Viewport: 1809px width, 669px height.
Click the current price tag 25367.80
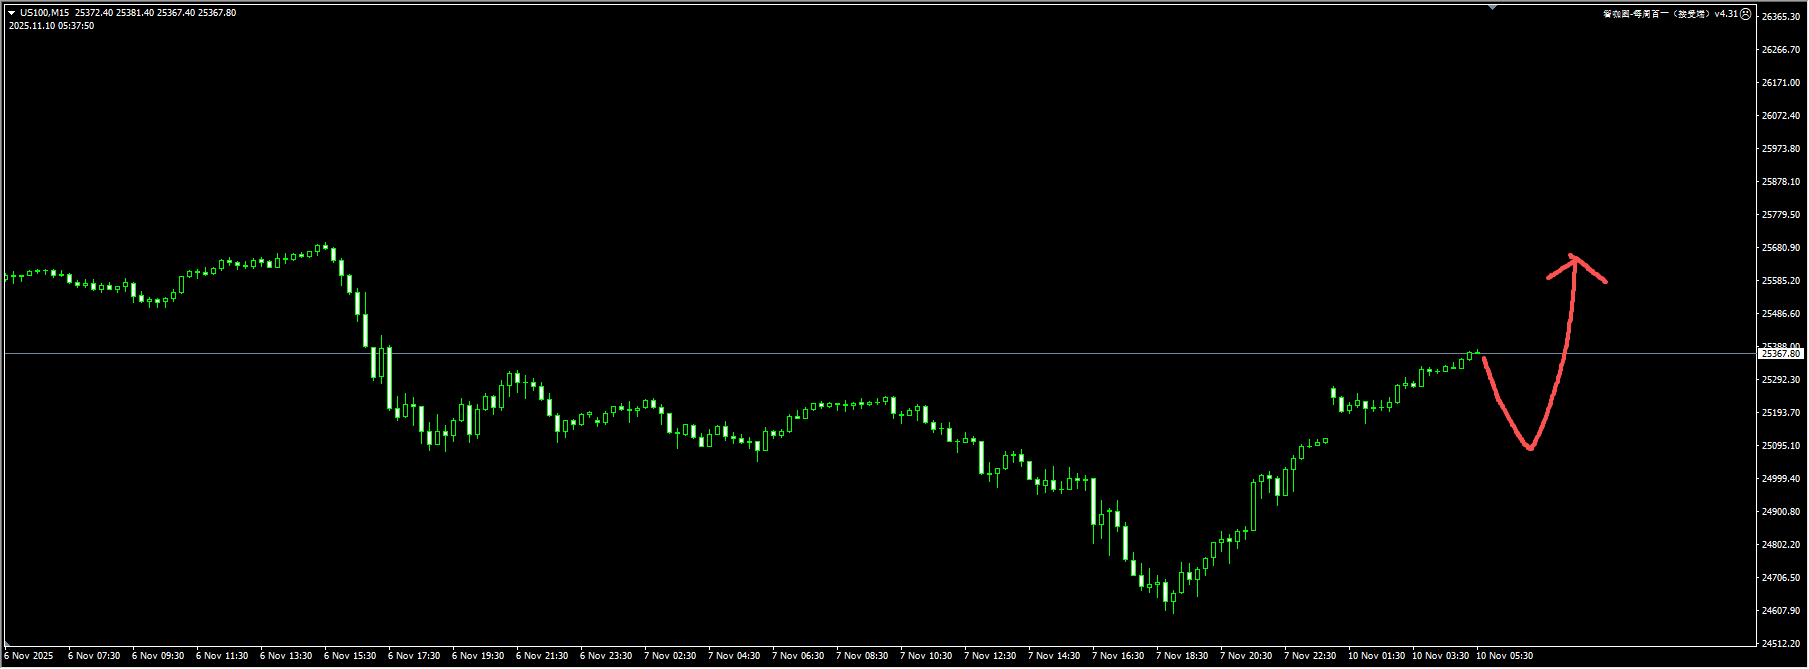coord(1781,354)
